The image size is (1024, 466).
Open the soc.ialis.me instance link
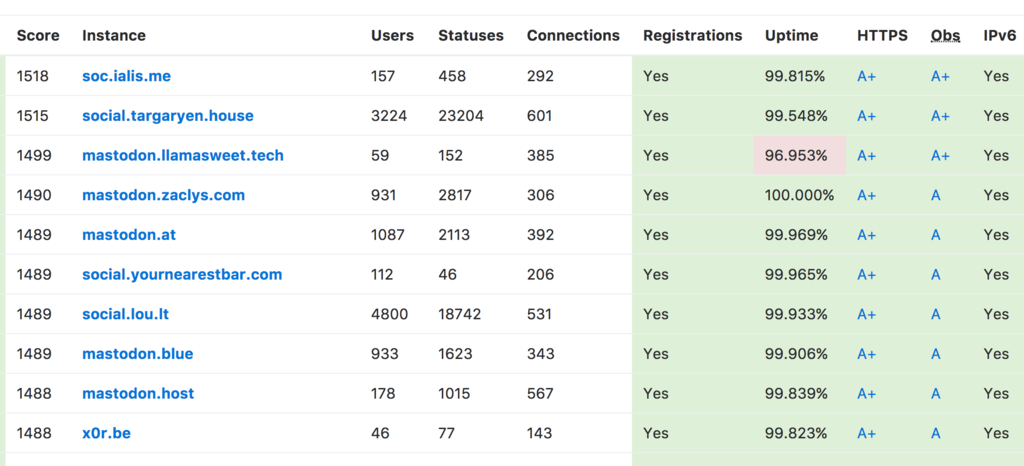[126, 76]
